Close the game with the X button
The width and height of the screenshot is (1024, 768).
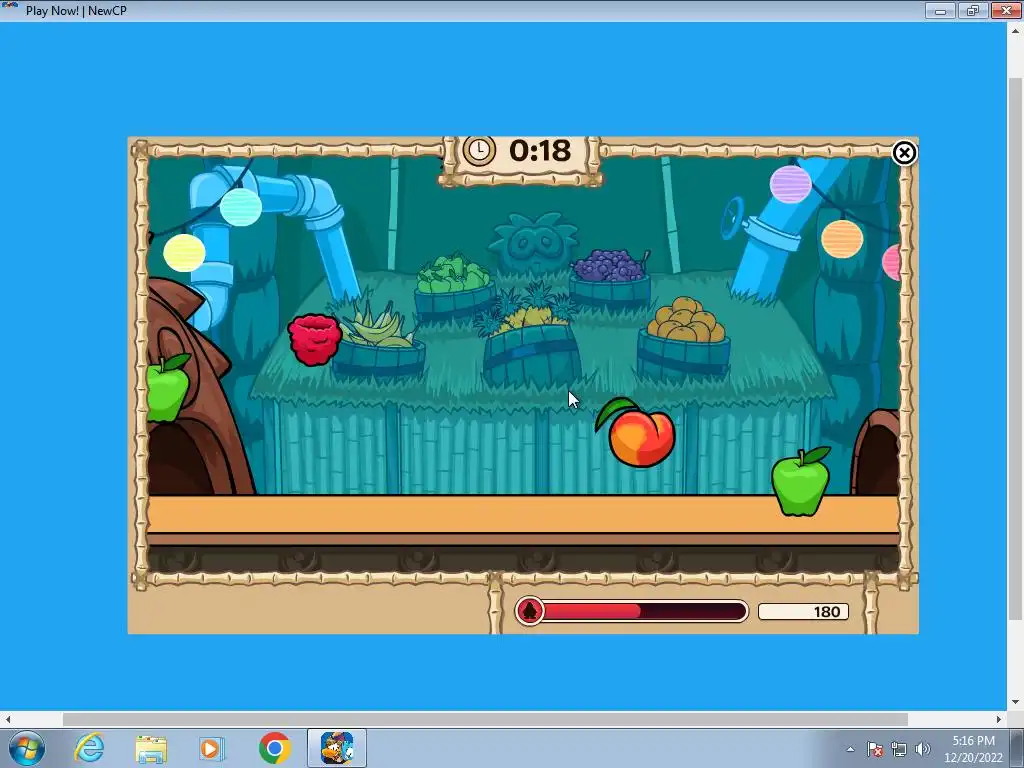904,153
